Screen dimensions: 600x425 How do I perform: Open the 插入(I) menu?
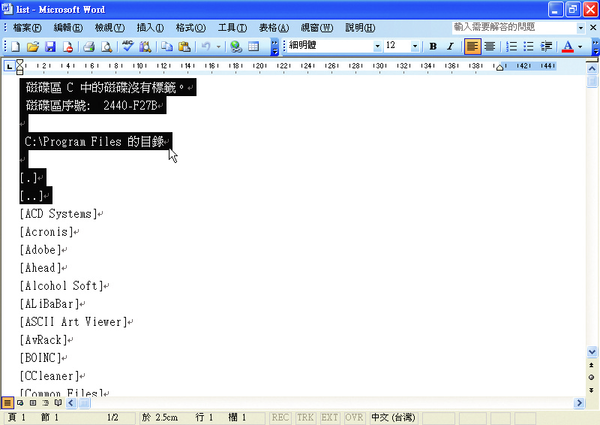[150, 28]
